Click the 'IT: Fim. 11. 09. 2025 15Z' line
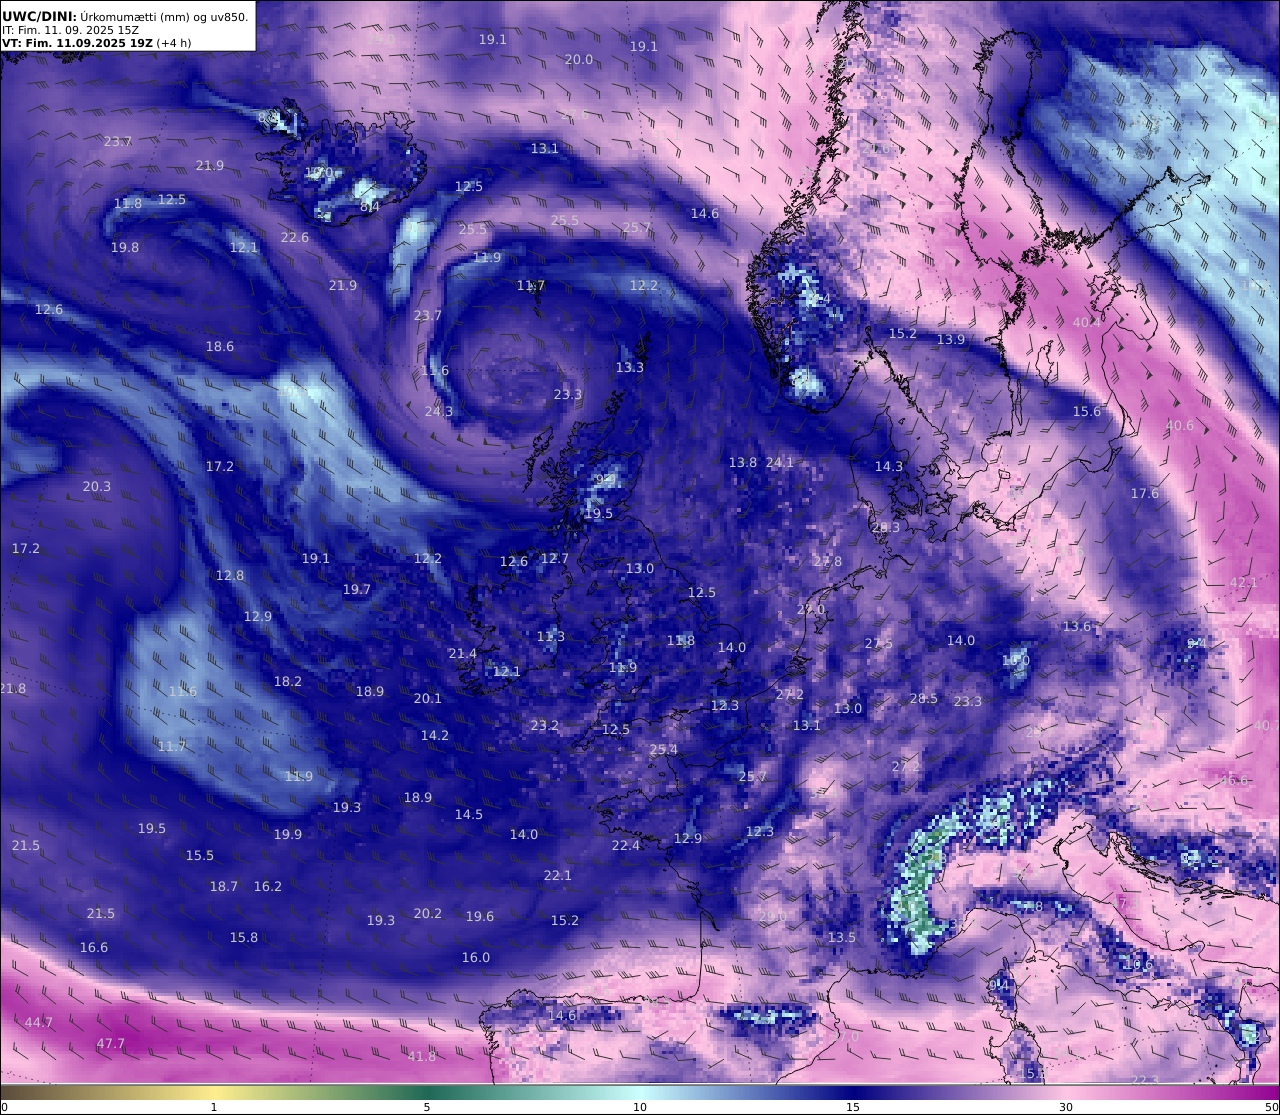 coord(70,30)
